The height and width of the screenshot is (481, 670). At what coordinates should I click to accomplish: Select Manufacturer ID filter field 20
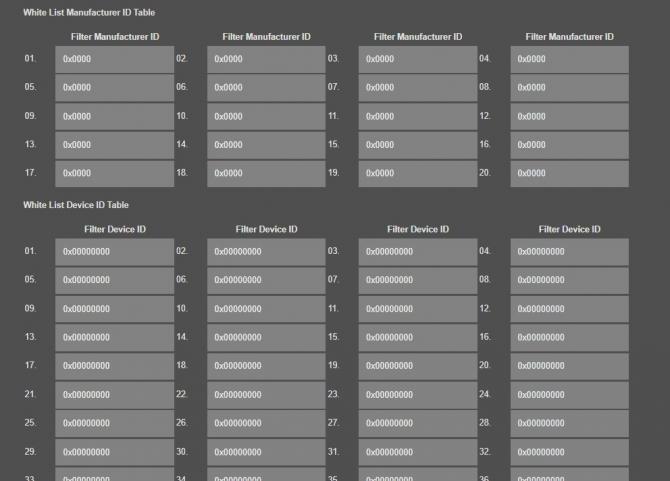(x=569, y=173)
